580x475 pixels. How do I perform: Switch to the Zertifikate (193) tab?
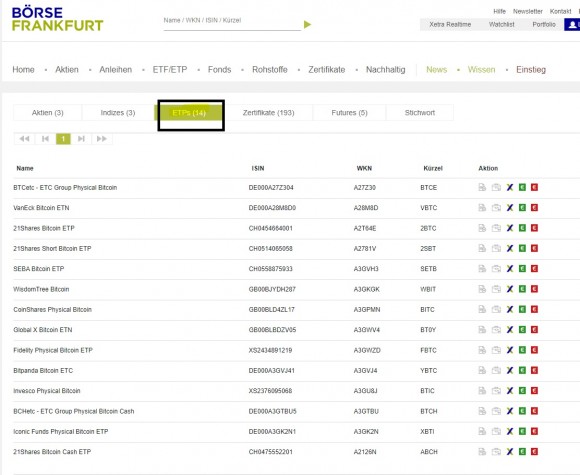[x=269, y=112]
